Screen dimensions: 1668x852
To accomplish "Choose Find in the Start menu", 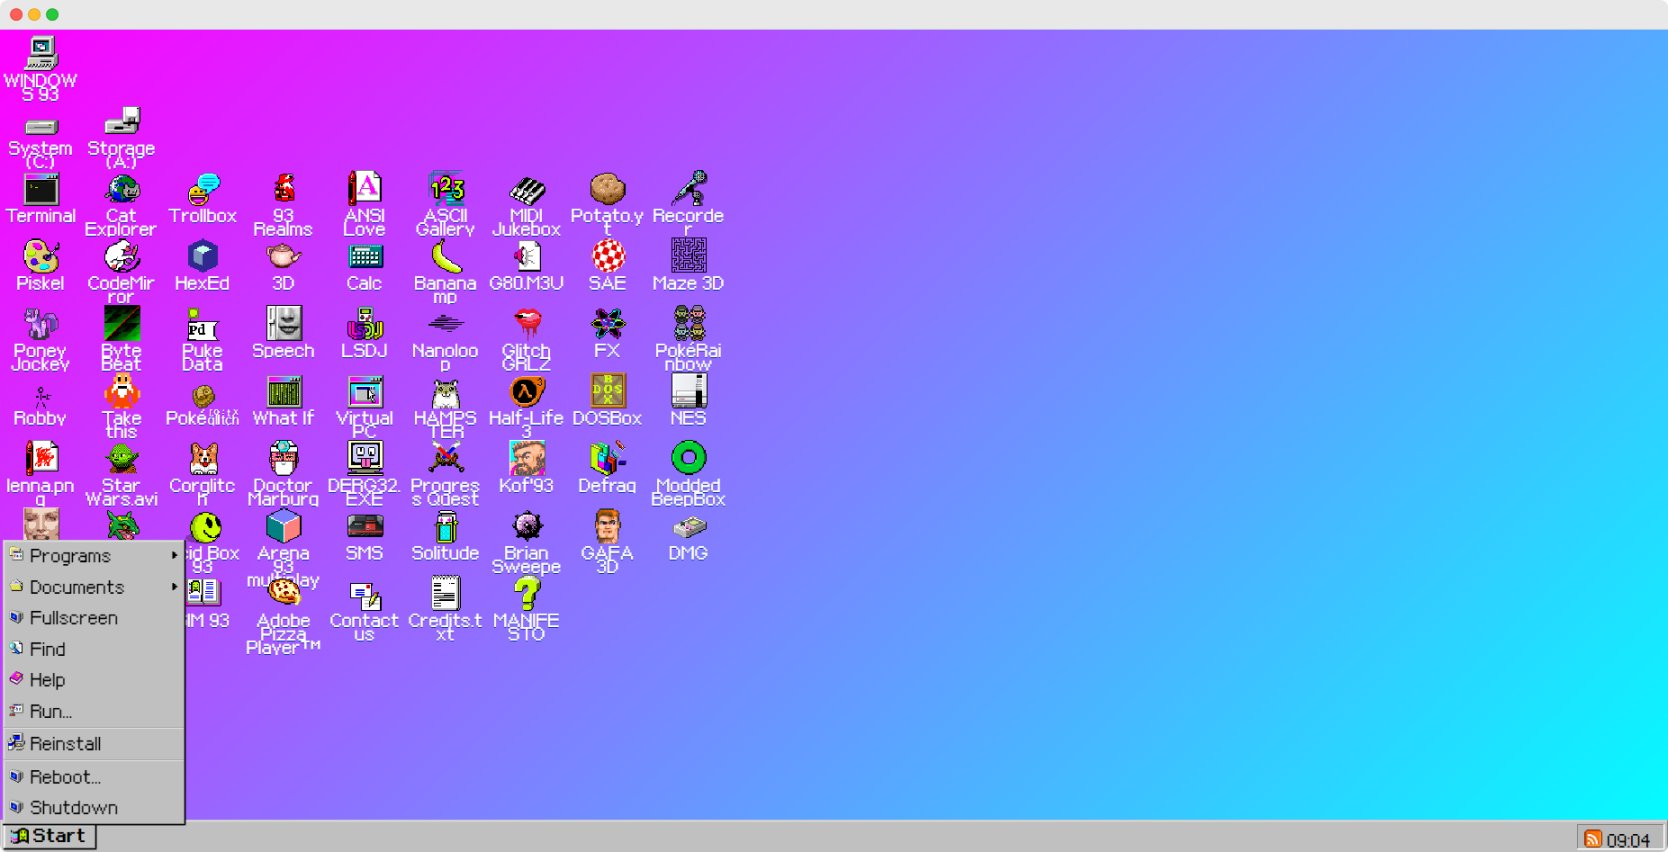I will (x=94, y=649).
